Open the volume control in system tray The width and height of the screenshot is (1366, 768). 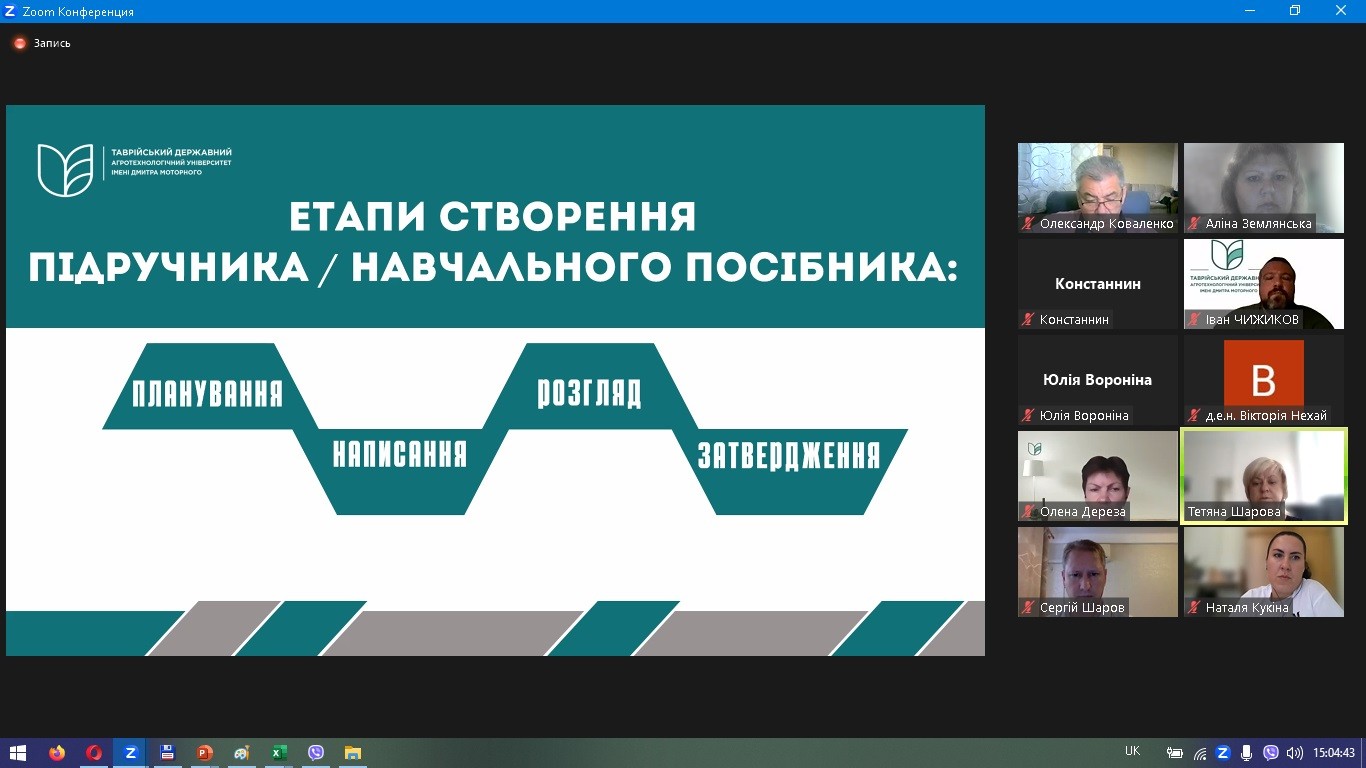point(1295,752)
